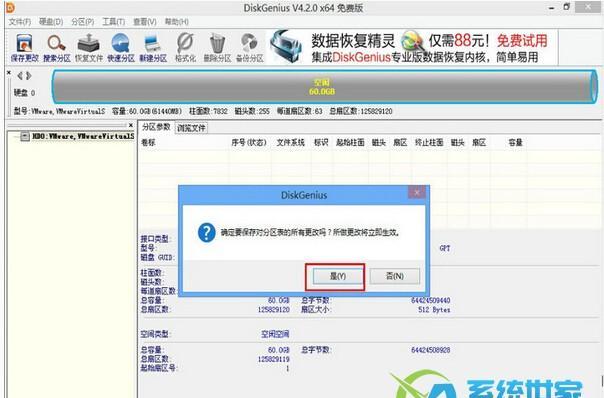
Task: Click the Backup Partition (备份分区) icon
Action: tap(250, 48)
